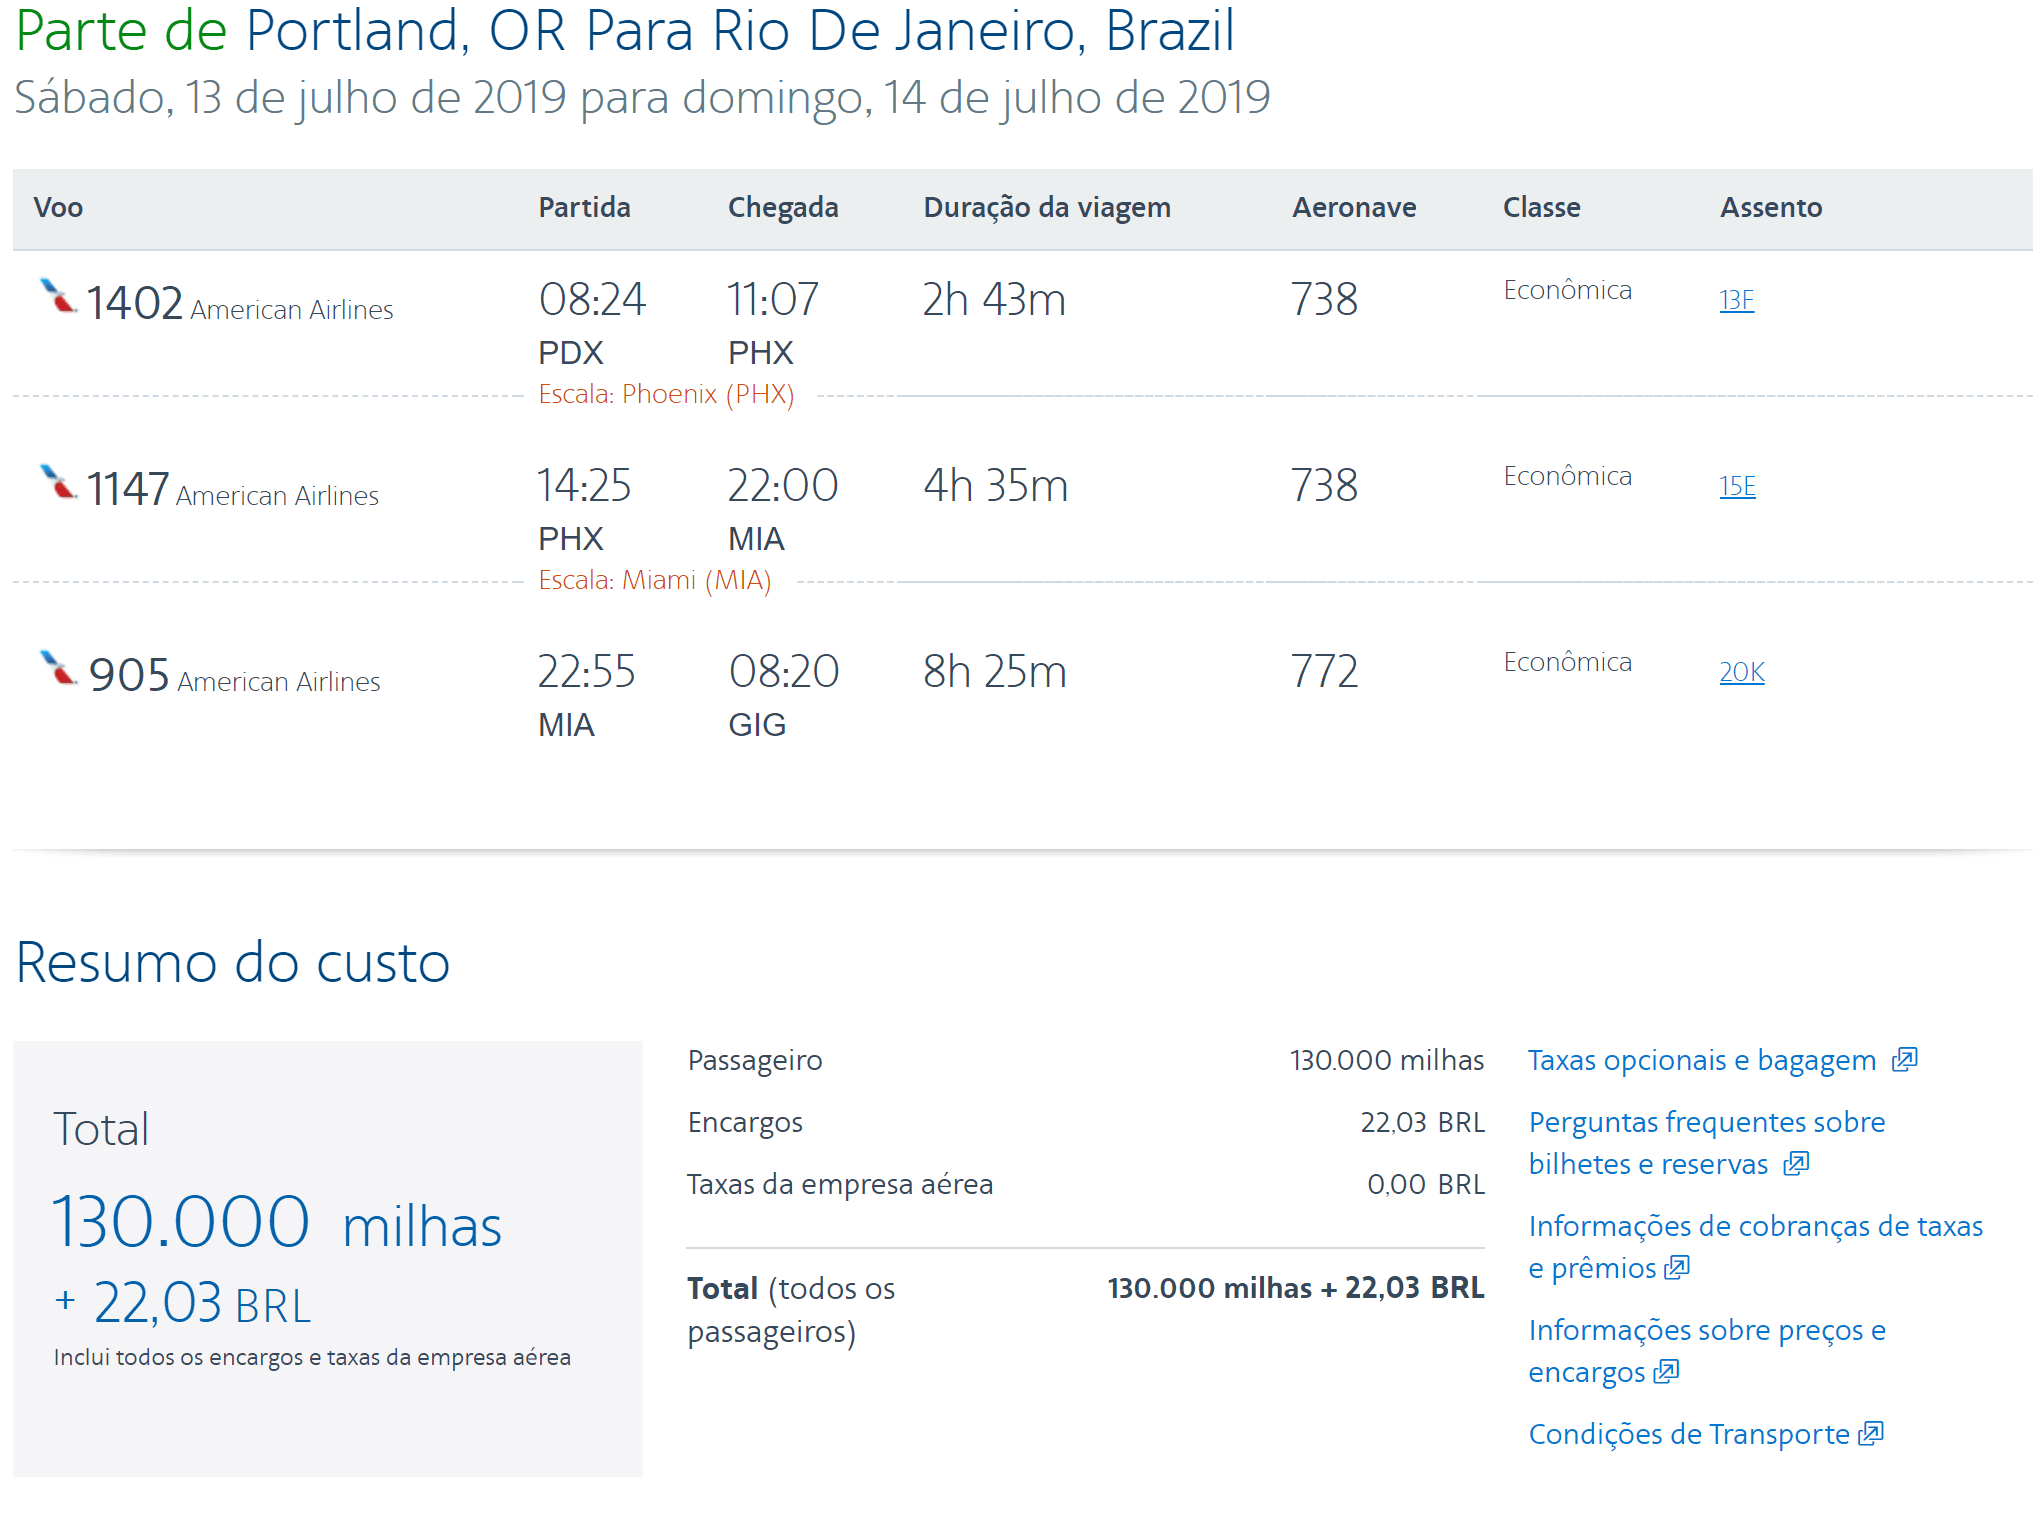Click the American Airlines logo for flight 905
The height and width of the screenshot is (1526, 2042).
(x=58, y=668)
